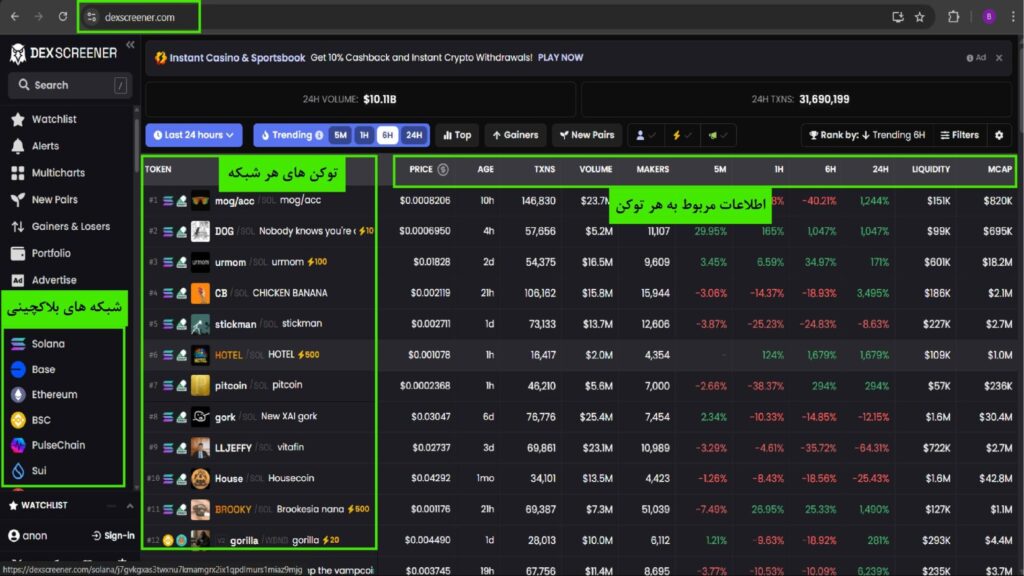Select 1H trending timeframe
The width and height of the screenshot is (1024, 576).
pos(364,135)
